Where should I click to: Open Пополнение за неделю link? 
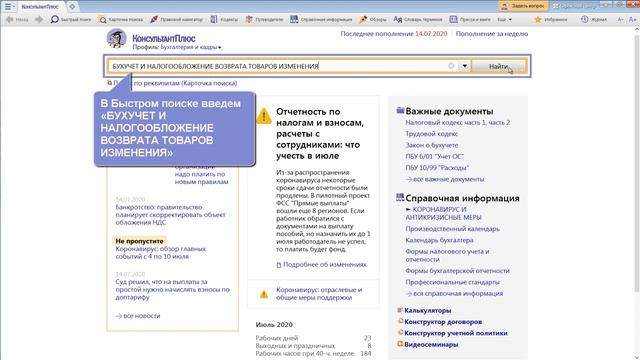tap(492, 34)
